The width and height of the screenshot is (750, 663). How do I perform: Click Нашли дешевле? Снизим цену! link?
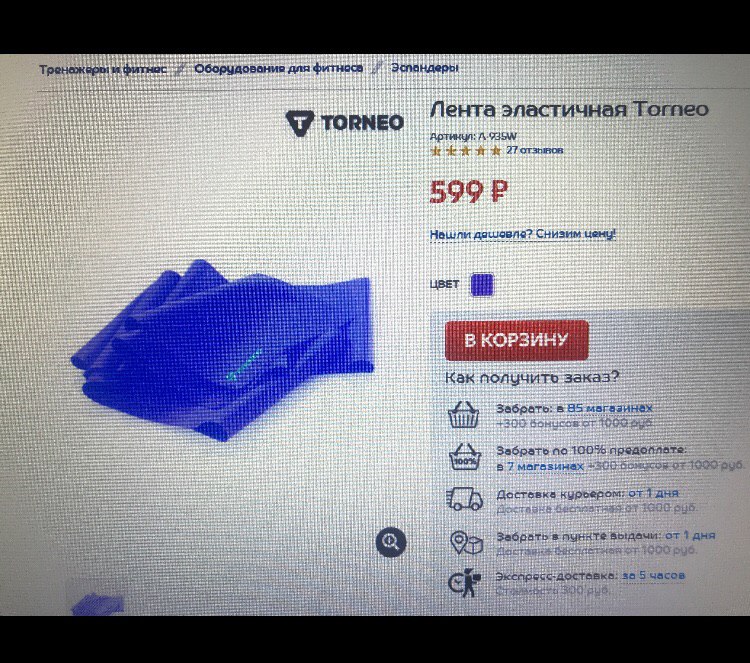523,234
